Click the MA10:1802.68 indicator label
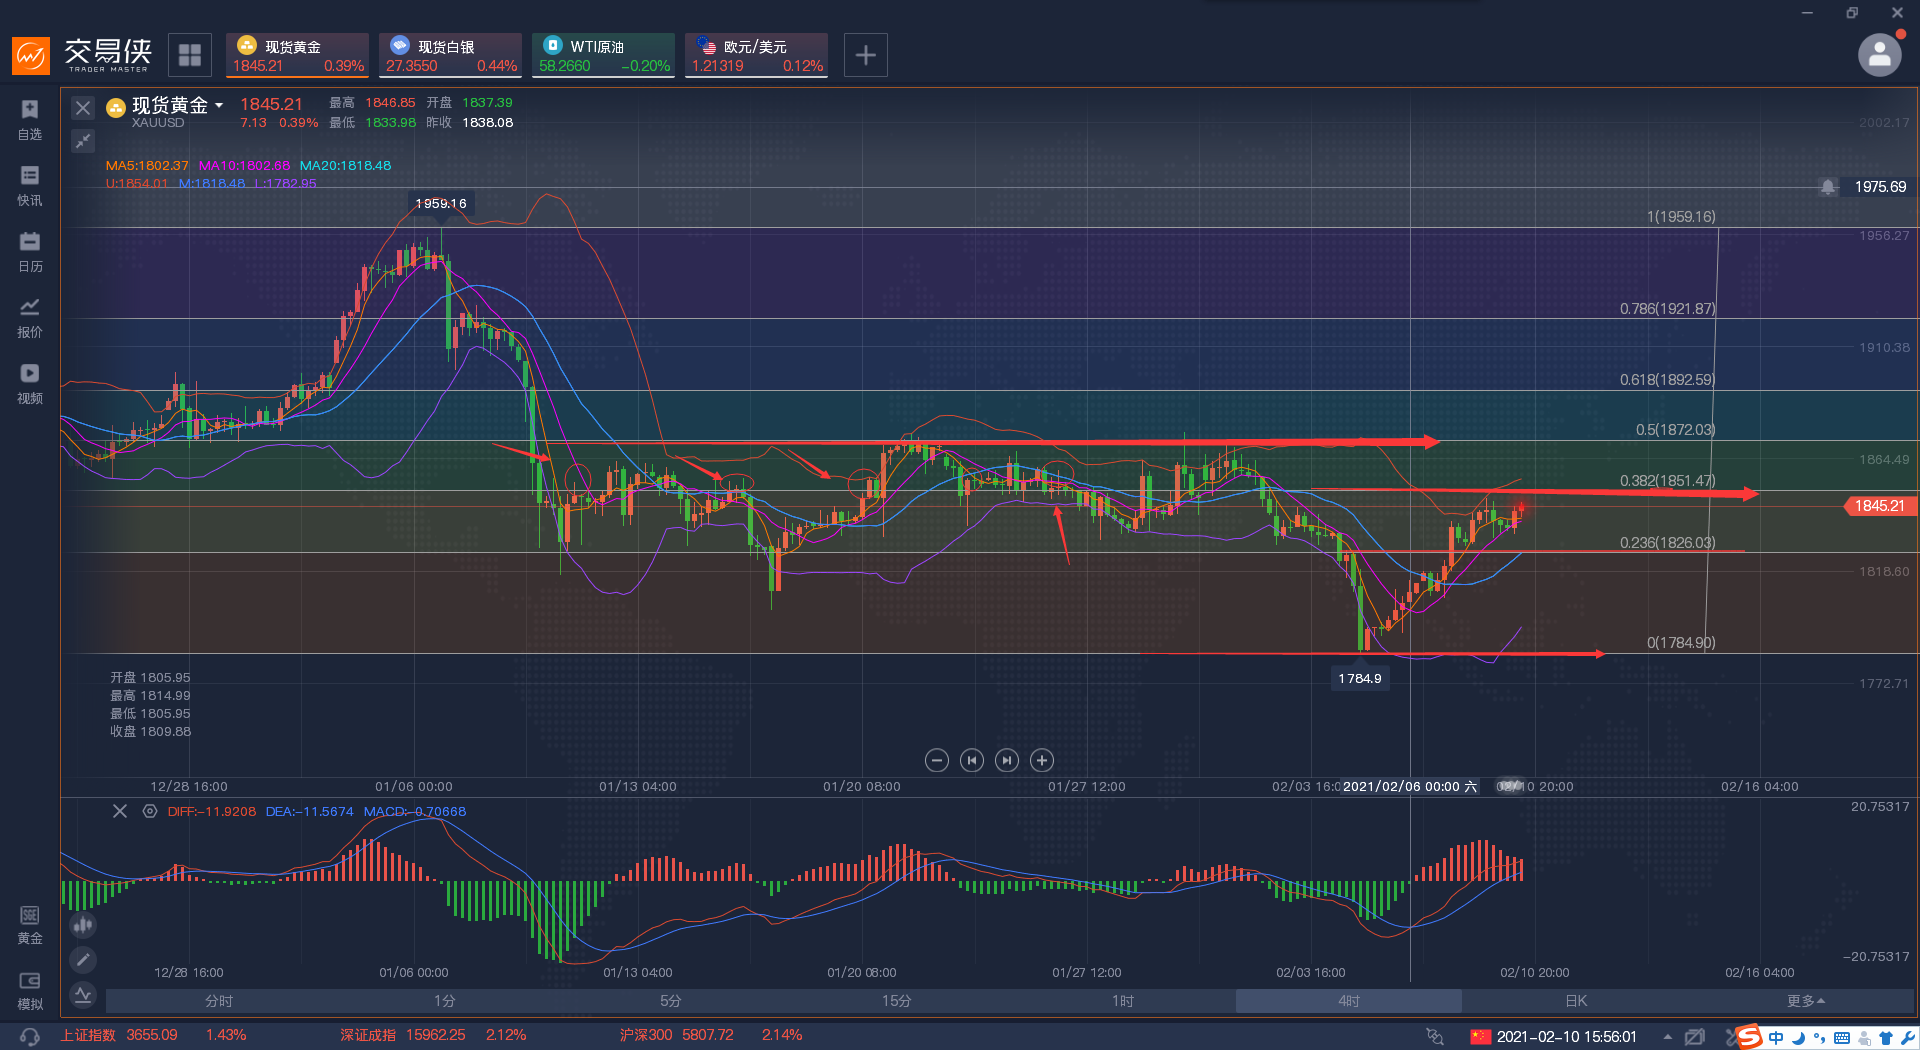Viewport: 1920px width, 1050px height. click(x=244, y=166)
